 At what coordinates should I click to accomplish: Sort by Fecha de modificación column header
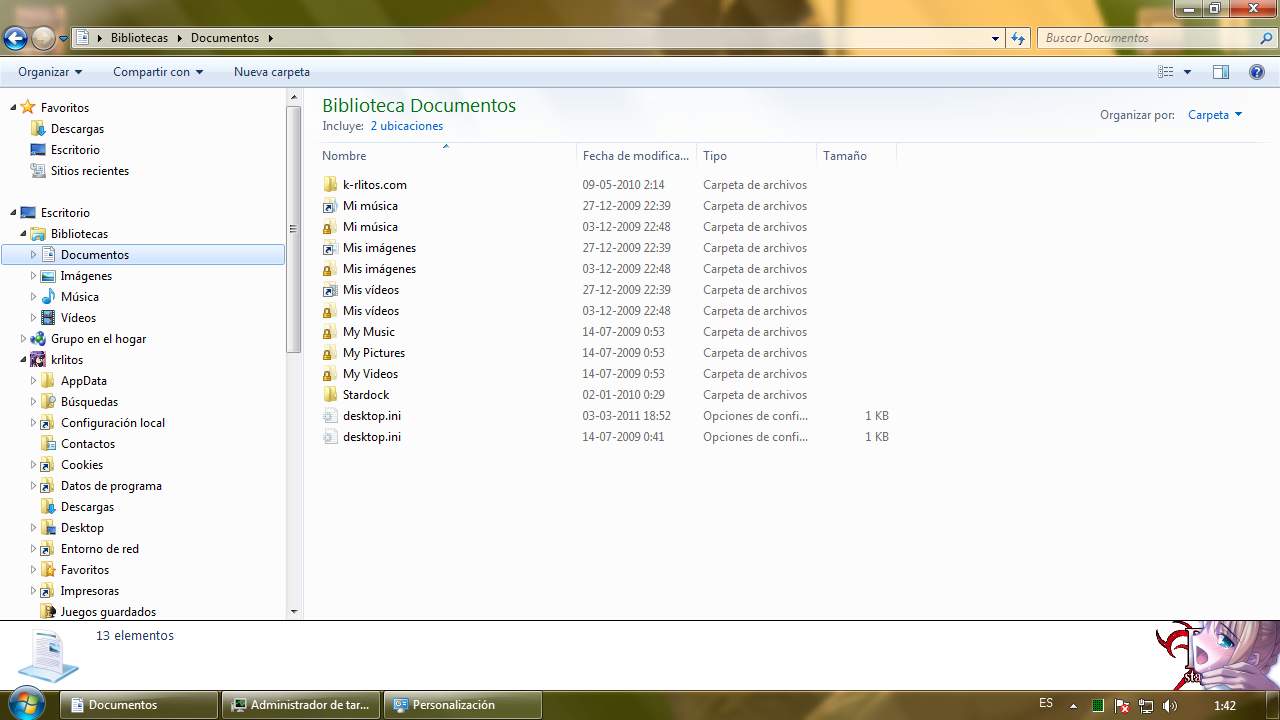tap(635, 156)
